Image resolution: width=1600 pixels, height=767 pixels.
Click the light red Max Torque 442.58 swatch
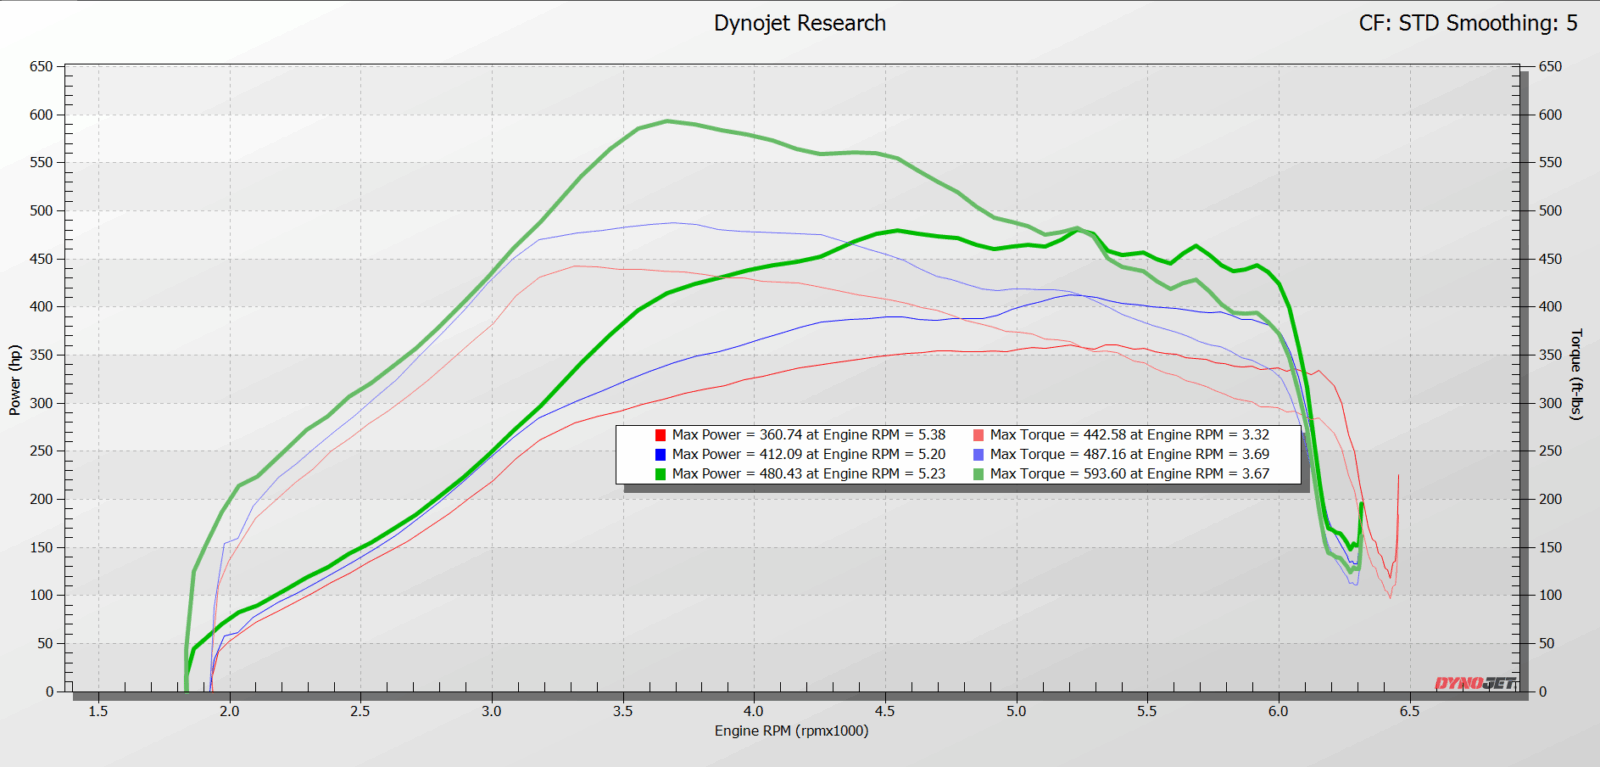click(978, 435)
